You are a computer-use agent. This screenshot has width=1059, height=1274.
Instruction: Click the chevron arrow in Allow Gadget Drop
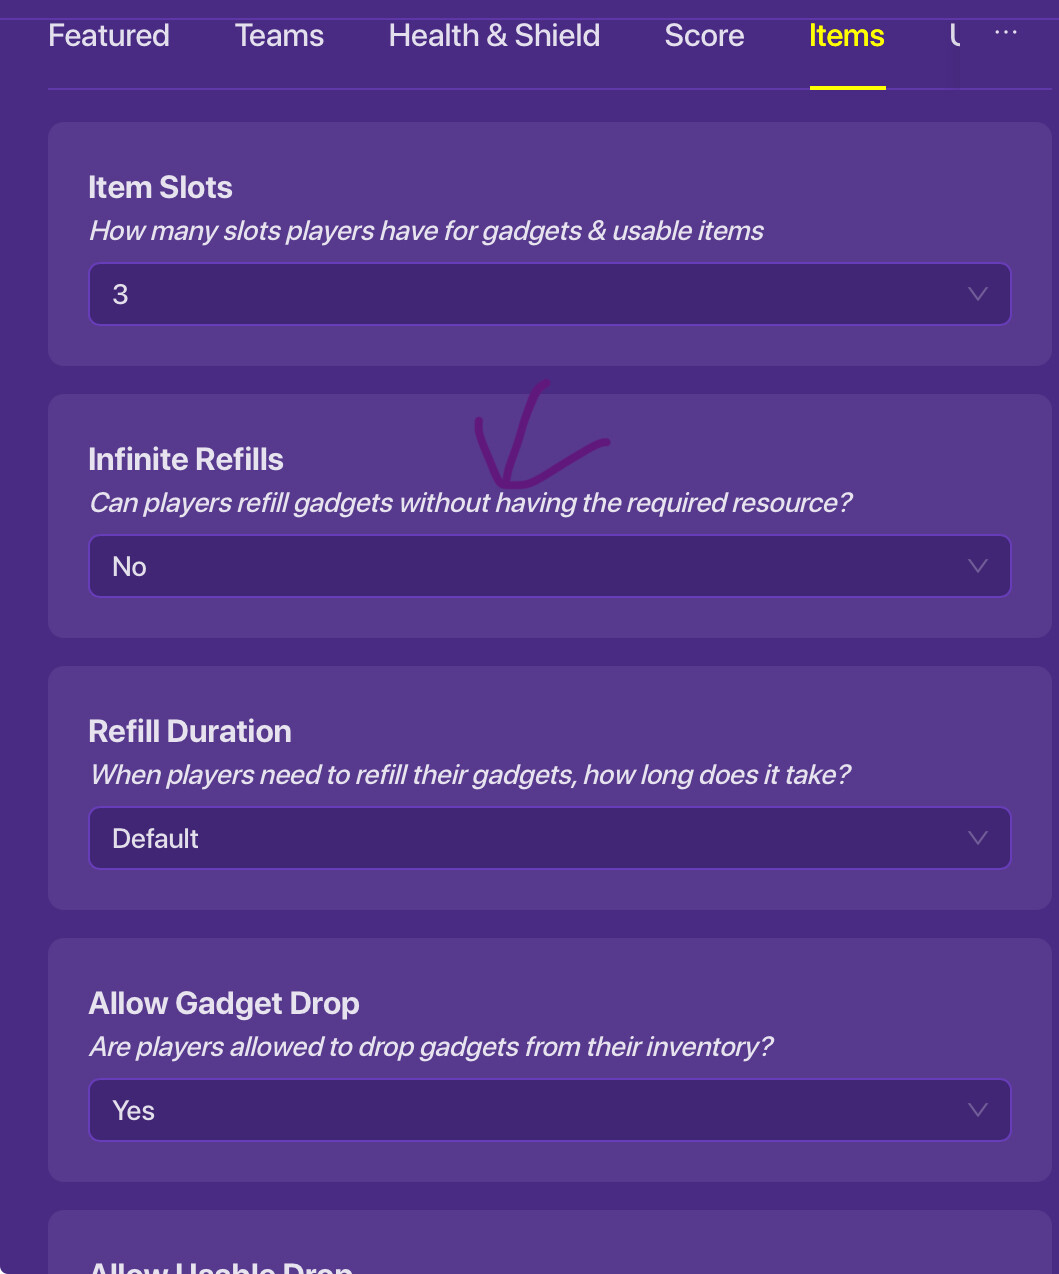pyautogui.click(x=978, y=1110)
